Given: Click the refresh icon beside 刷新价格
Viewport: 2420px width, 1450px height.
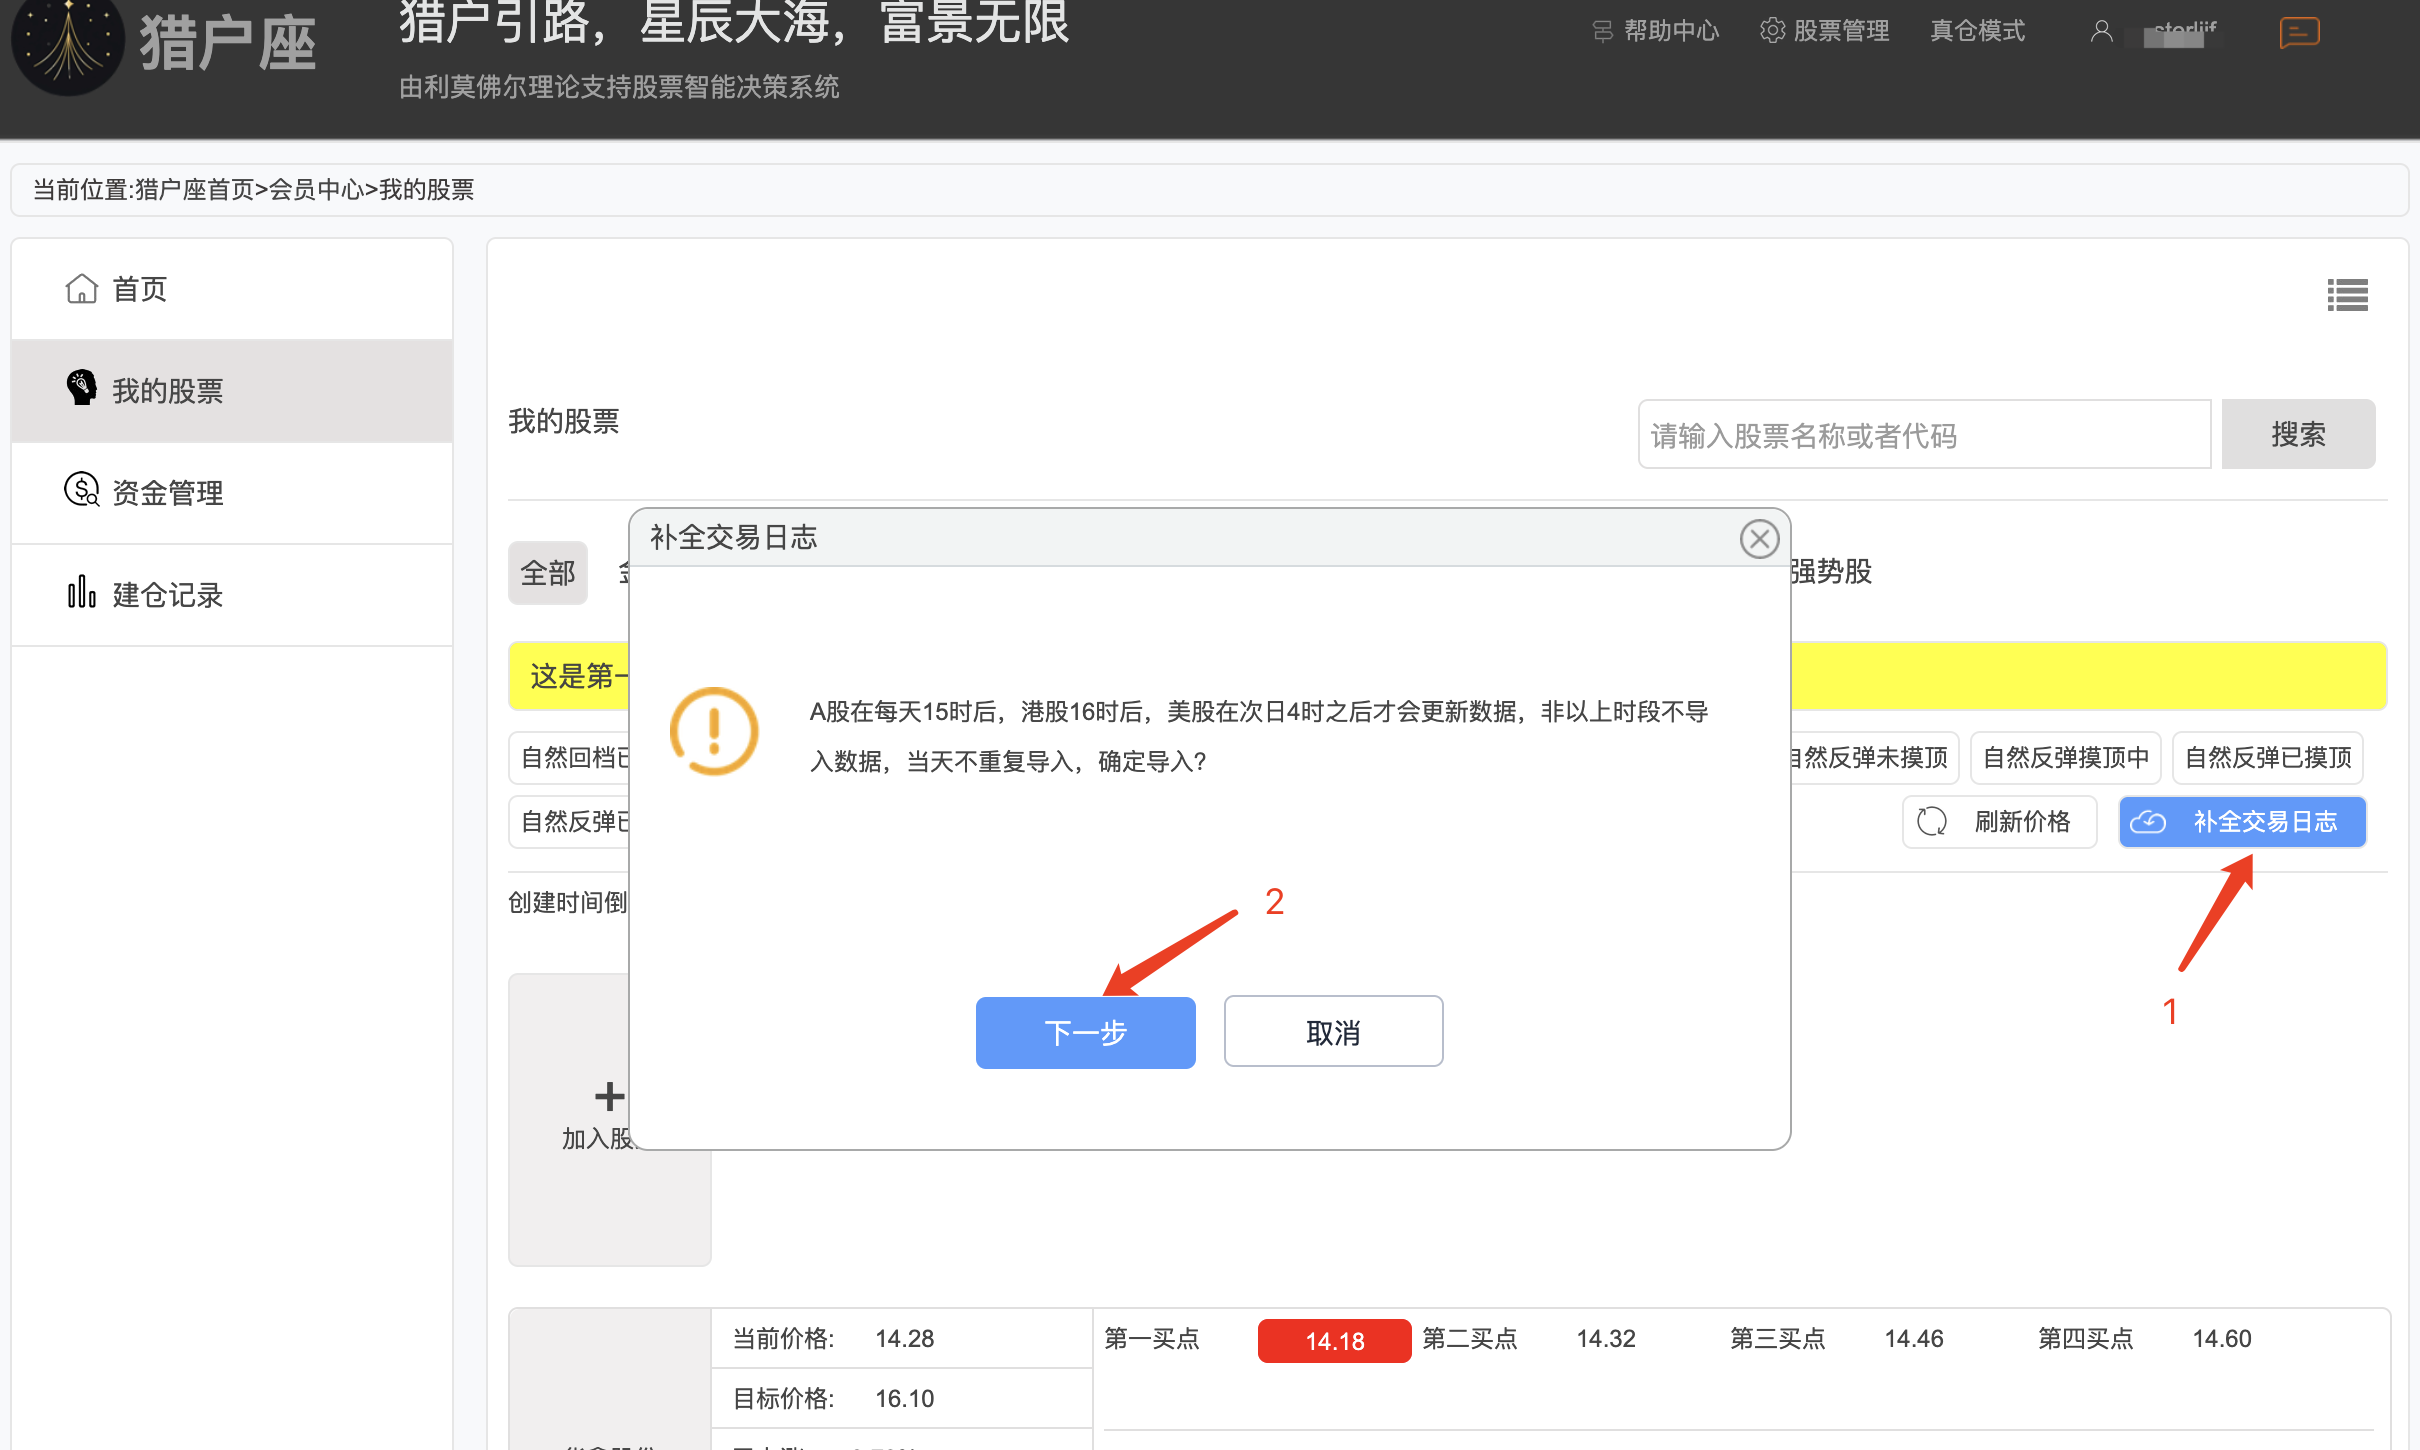Looking at the screenshot, I should click(1931, 822).
